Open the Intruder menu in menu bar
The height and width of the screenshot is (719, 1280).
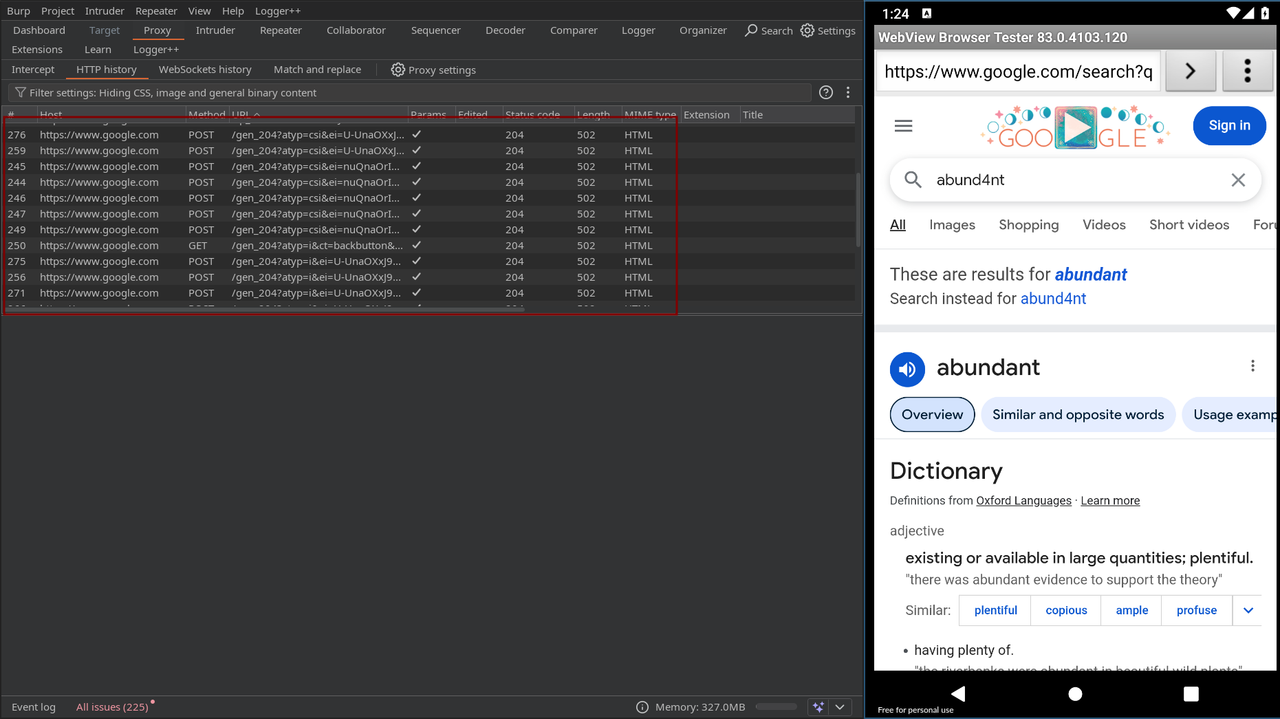[105, 11]
